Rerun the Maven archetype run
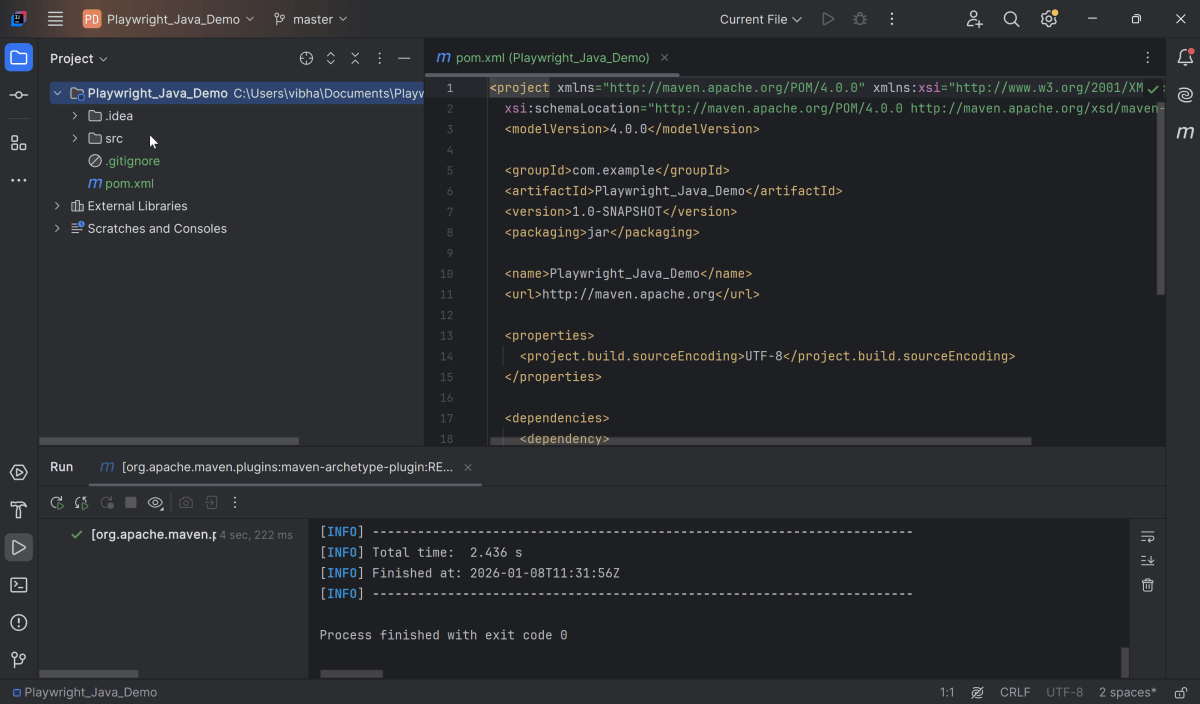 (57, 503)
